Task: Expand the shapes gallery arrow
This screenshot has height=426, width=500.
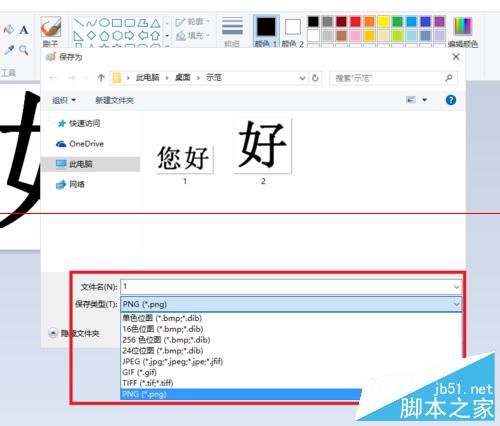Action: click(x=167, y=46)
